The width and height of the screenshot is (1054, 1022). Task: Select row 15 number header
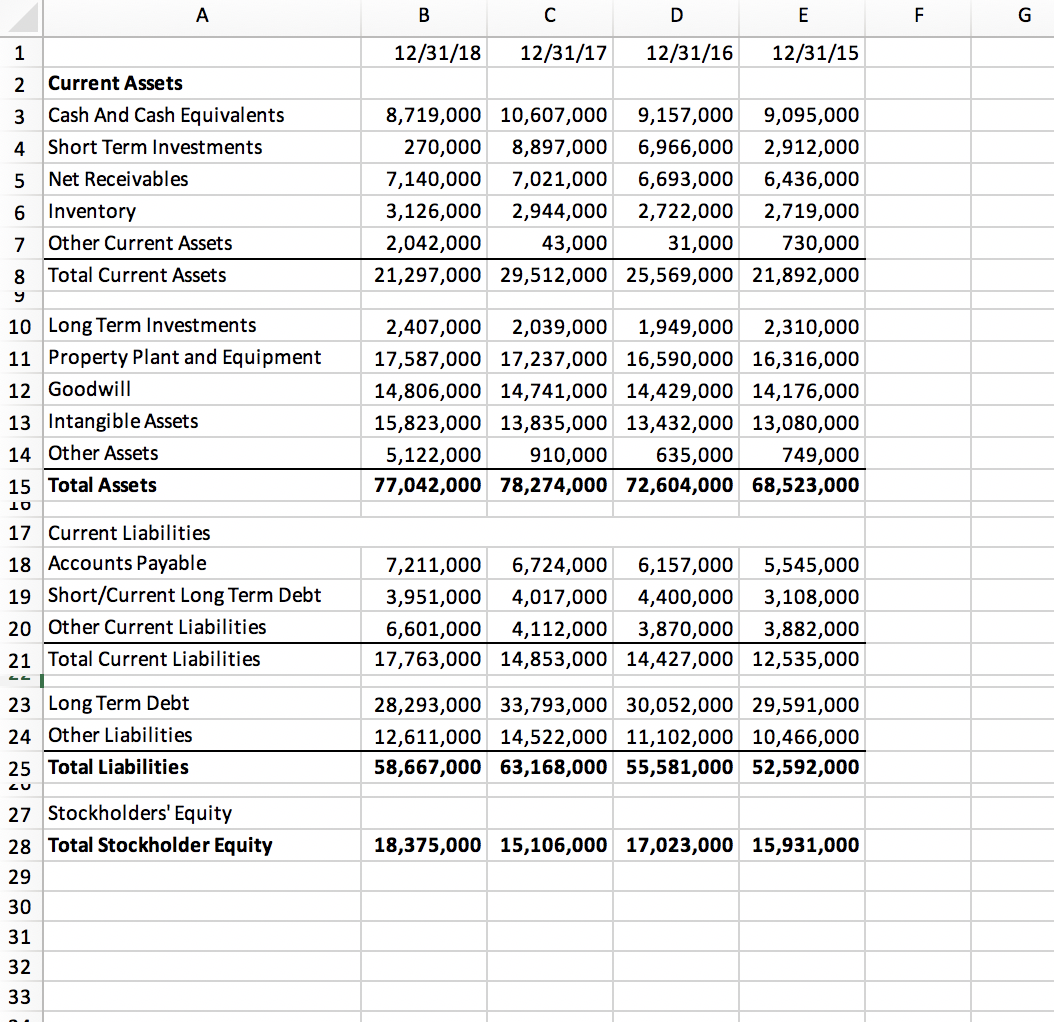click(x=20, y=485)
